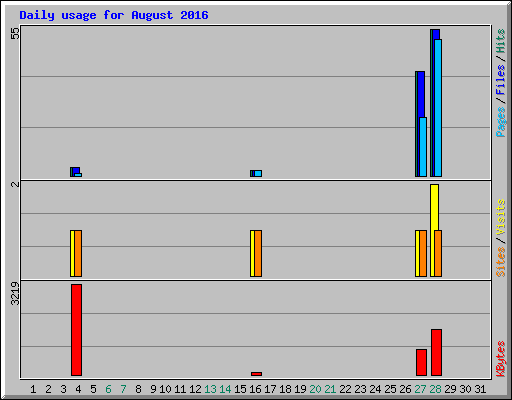Click the y-axis value '55'
512x400 pixels.
15,33
